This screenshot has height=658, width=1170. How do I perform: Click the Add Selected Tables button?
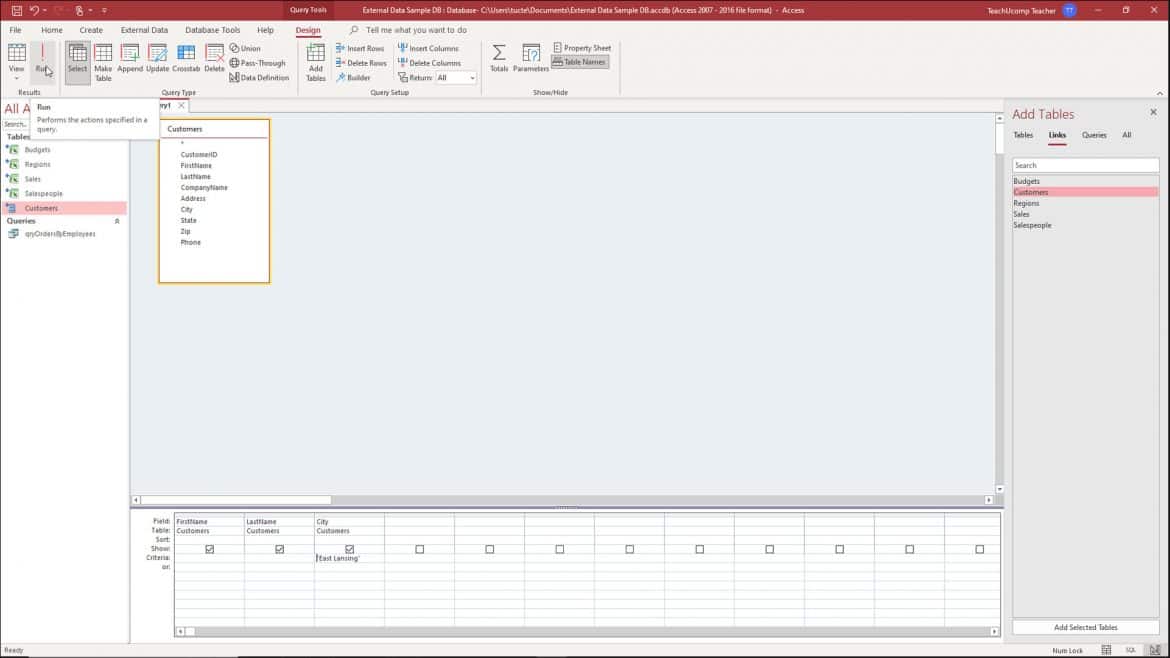pyautogui.click(x=1085, y=627)
